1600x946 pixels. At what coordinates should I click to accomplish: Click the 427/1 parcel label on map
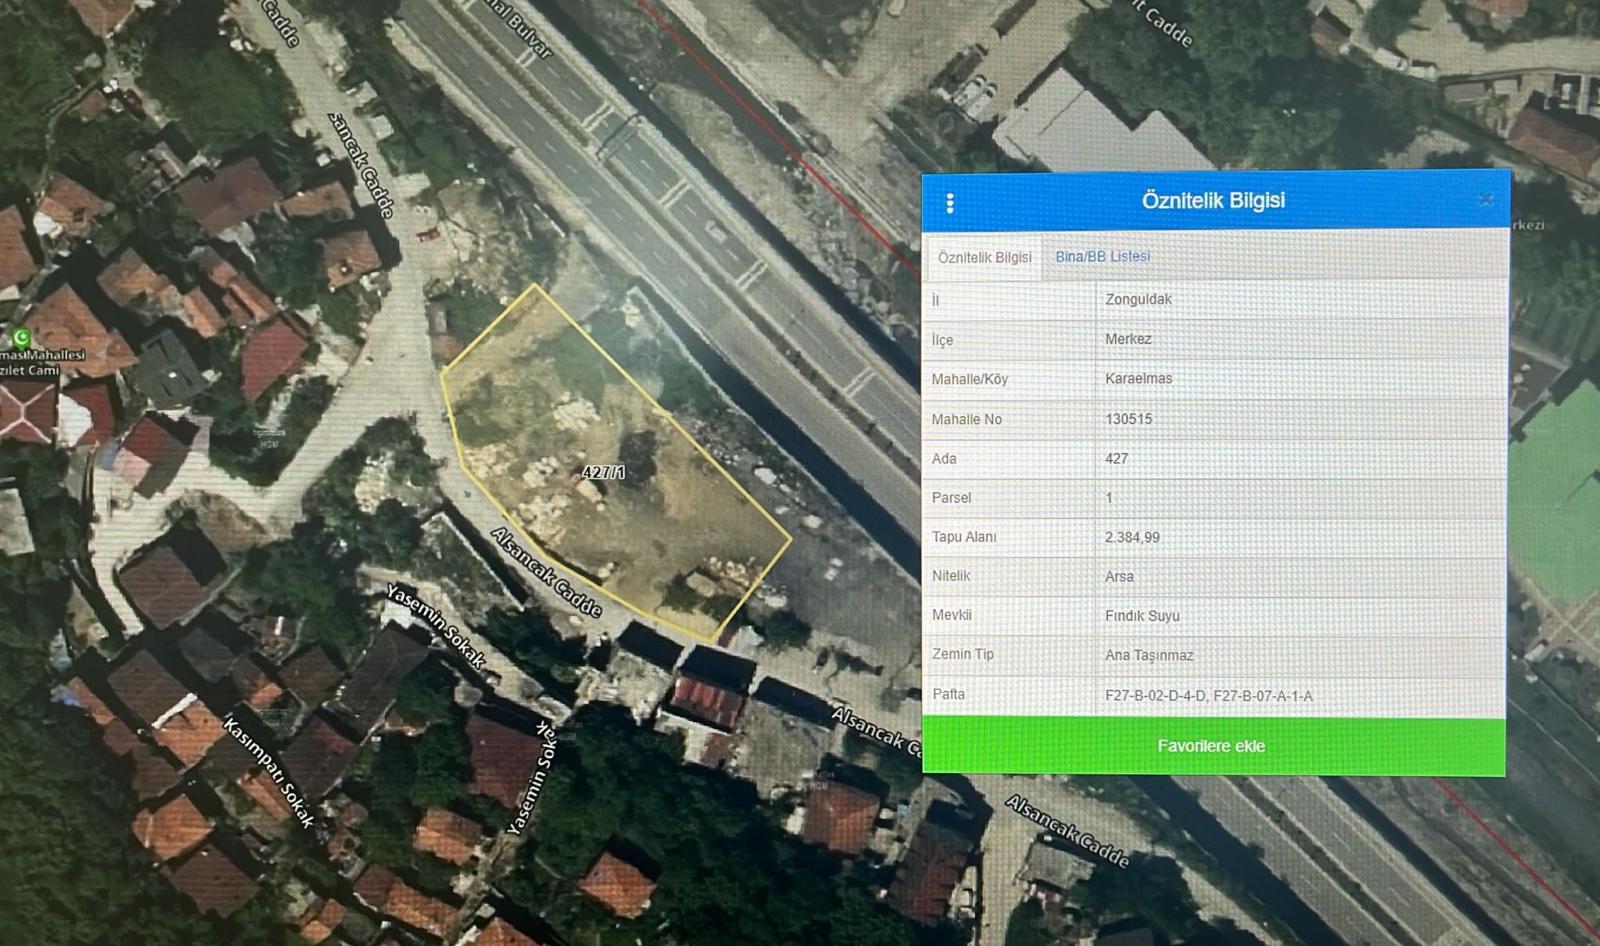(603, 472)
